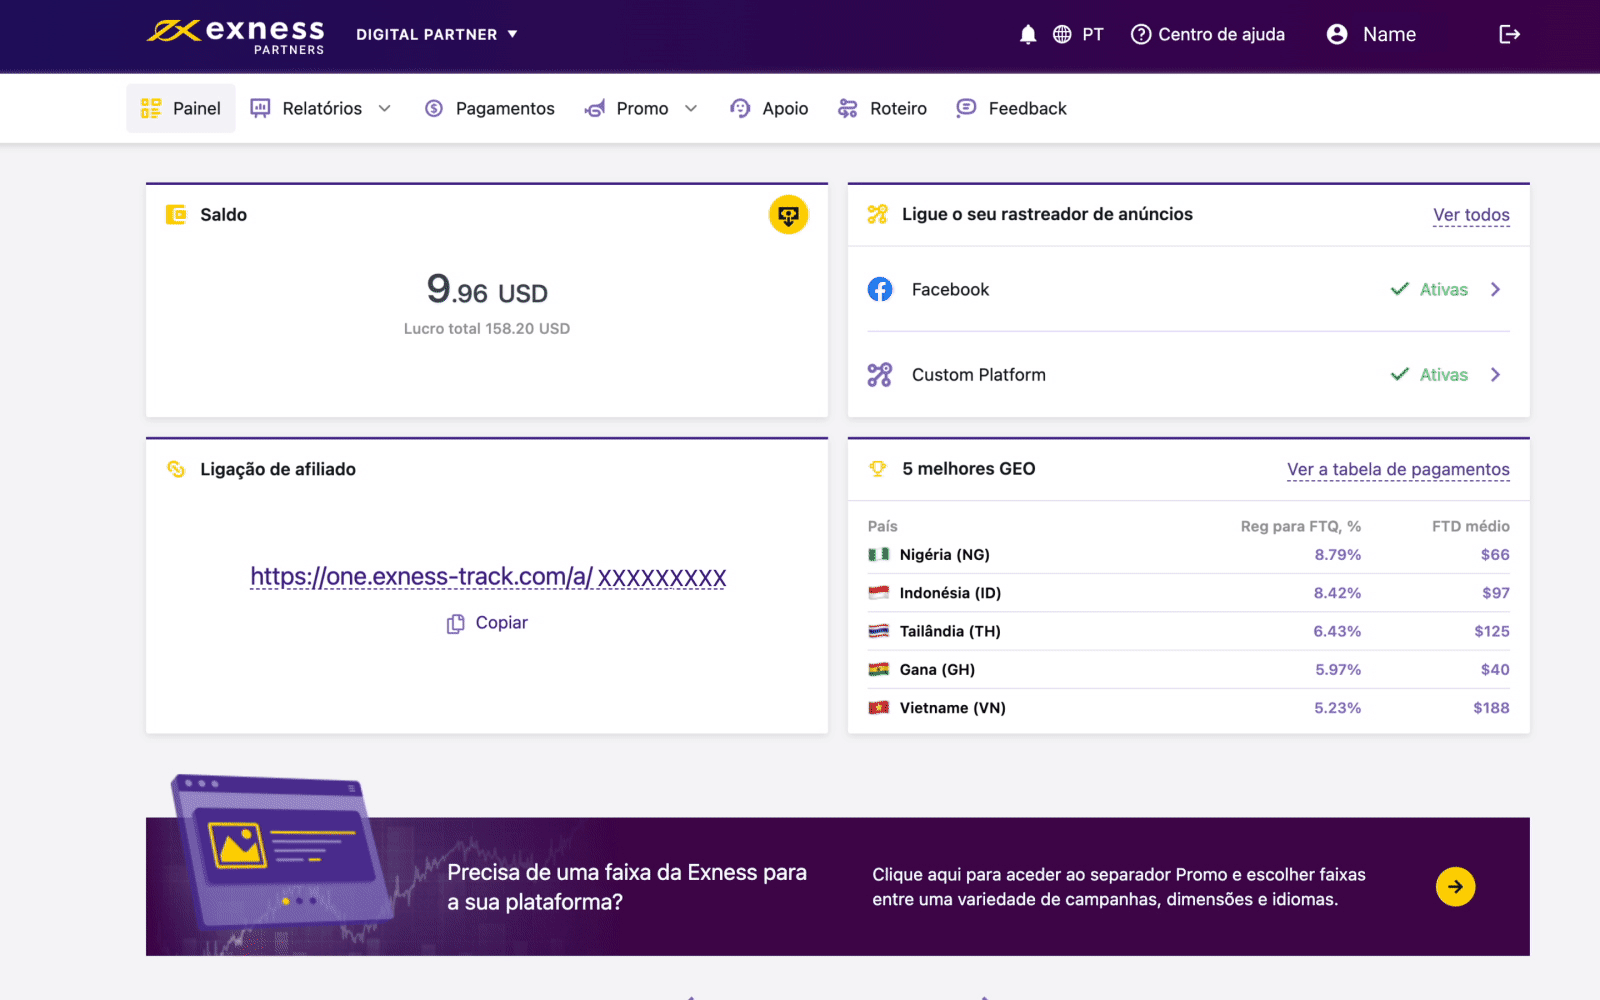Click the Ghana flag icon

(879, 669)
